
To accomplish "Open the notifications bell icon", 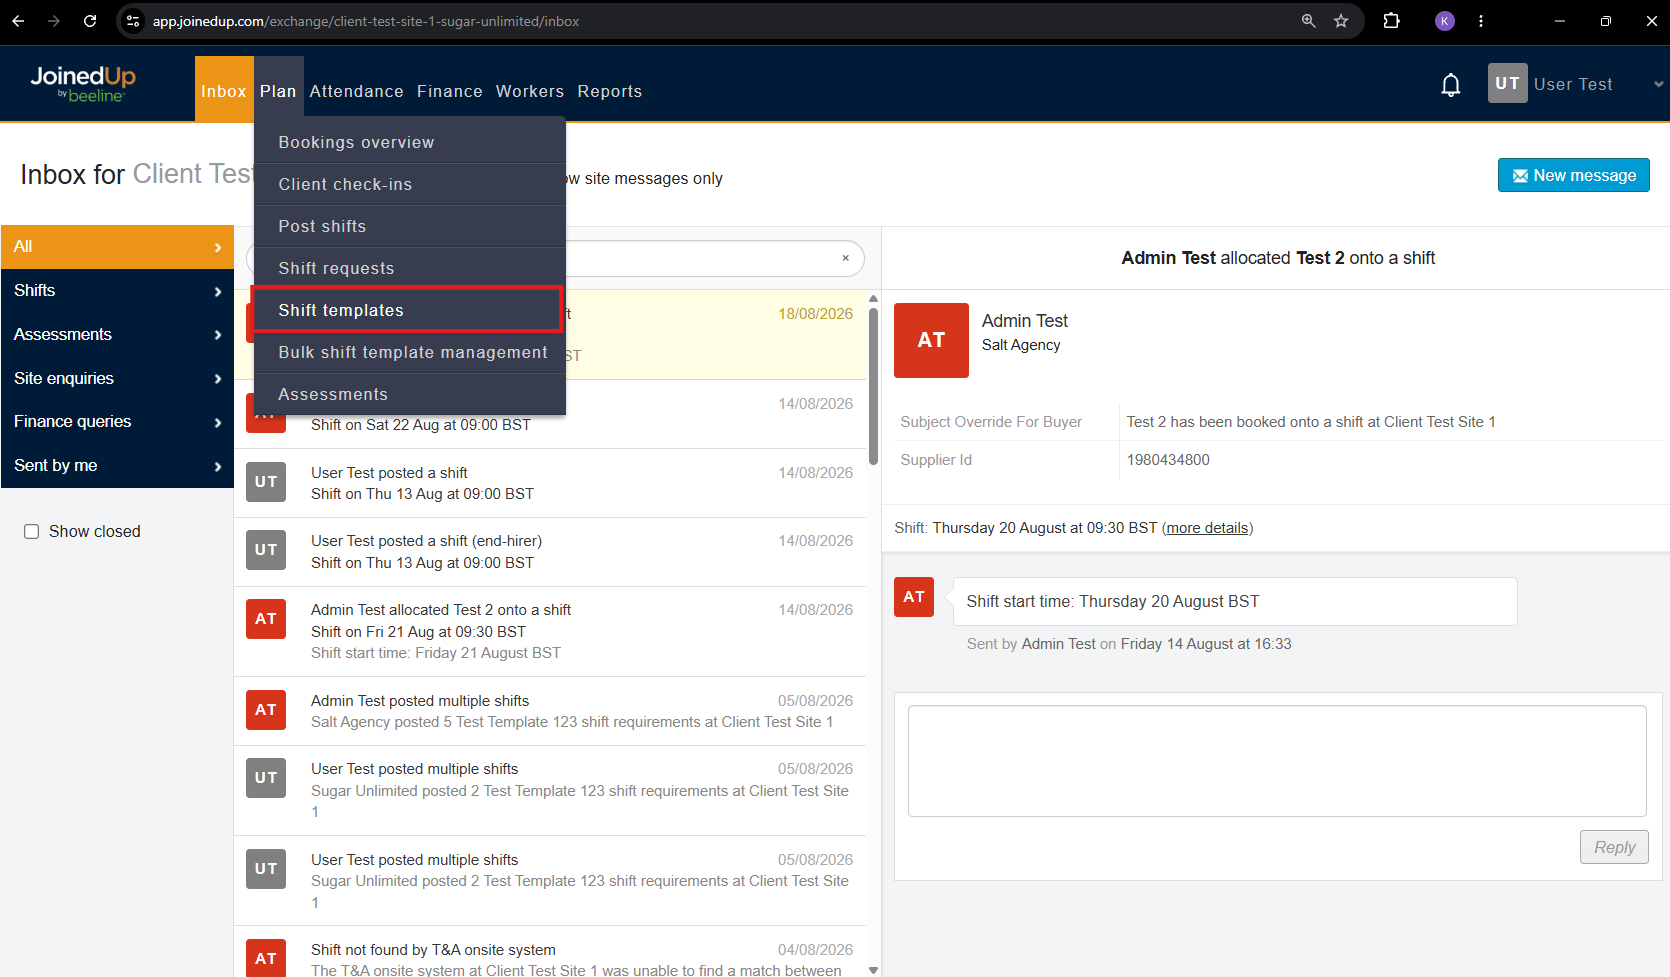I will [1450, 85].
